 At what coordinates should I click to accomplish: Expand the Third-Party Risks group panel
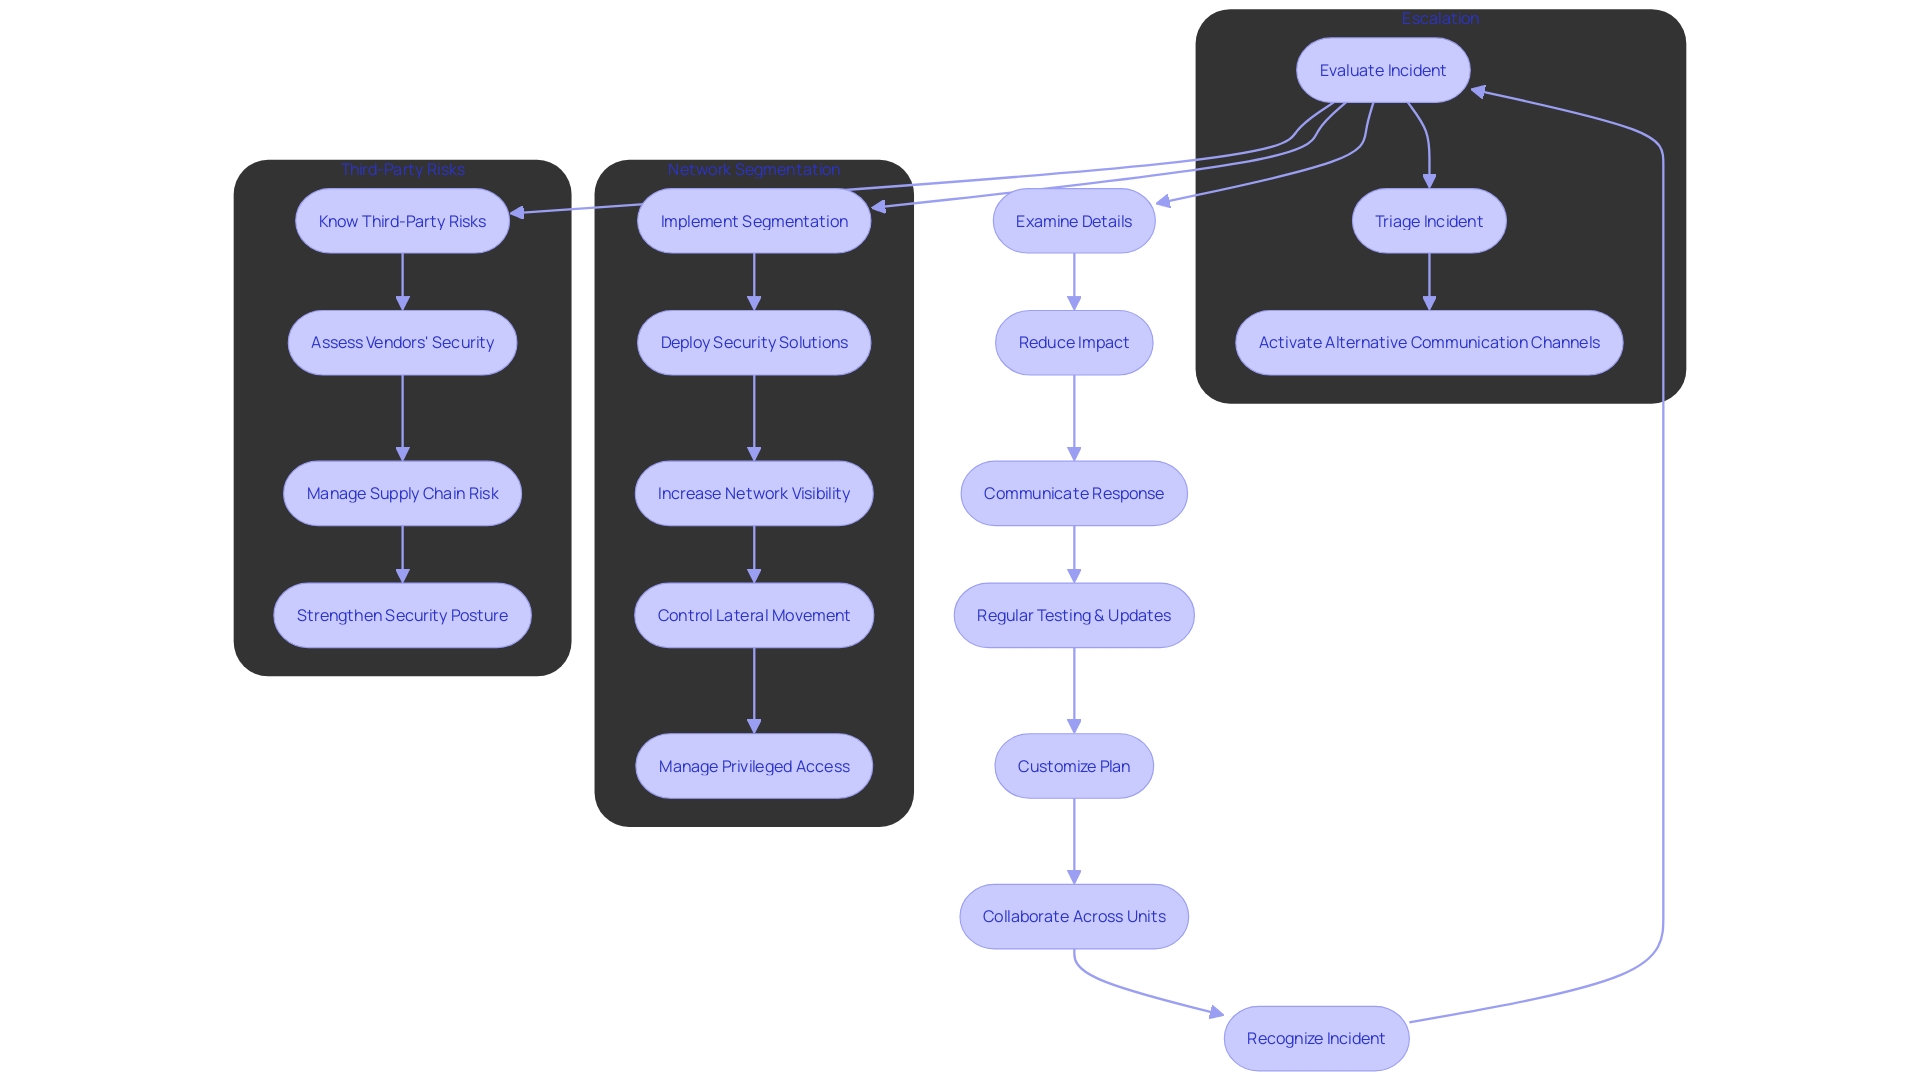click(401, 167)
